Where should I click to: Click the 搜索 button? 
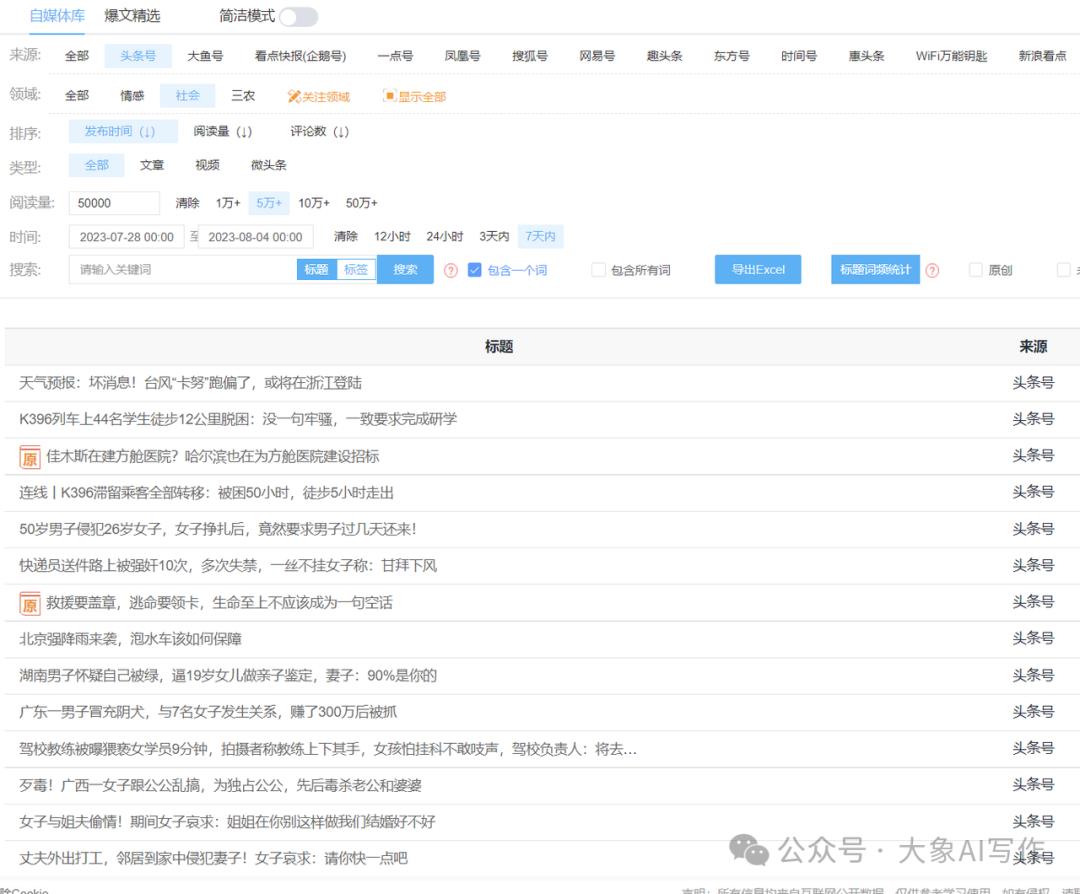coord(406,269)
